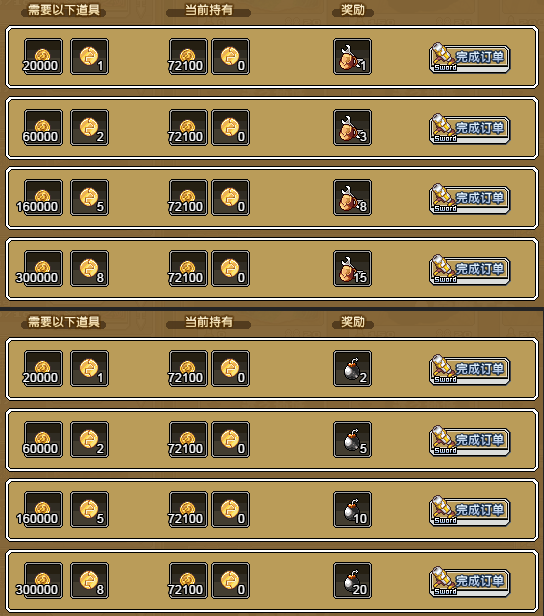Click the exchange token icon requiring 2 in the second order
The height and width of the screenshot is (616, 544).
90,128
